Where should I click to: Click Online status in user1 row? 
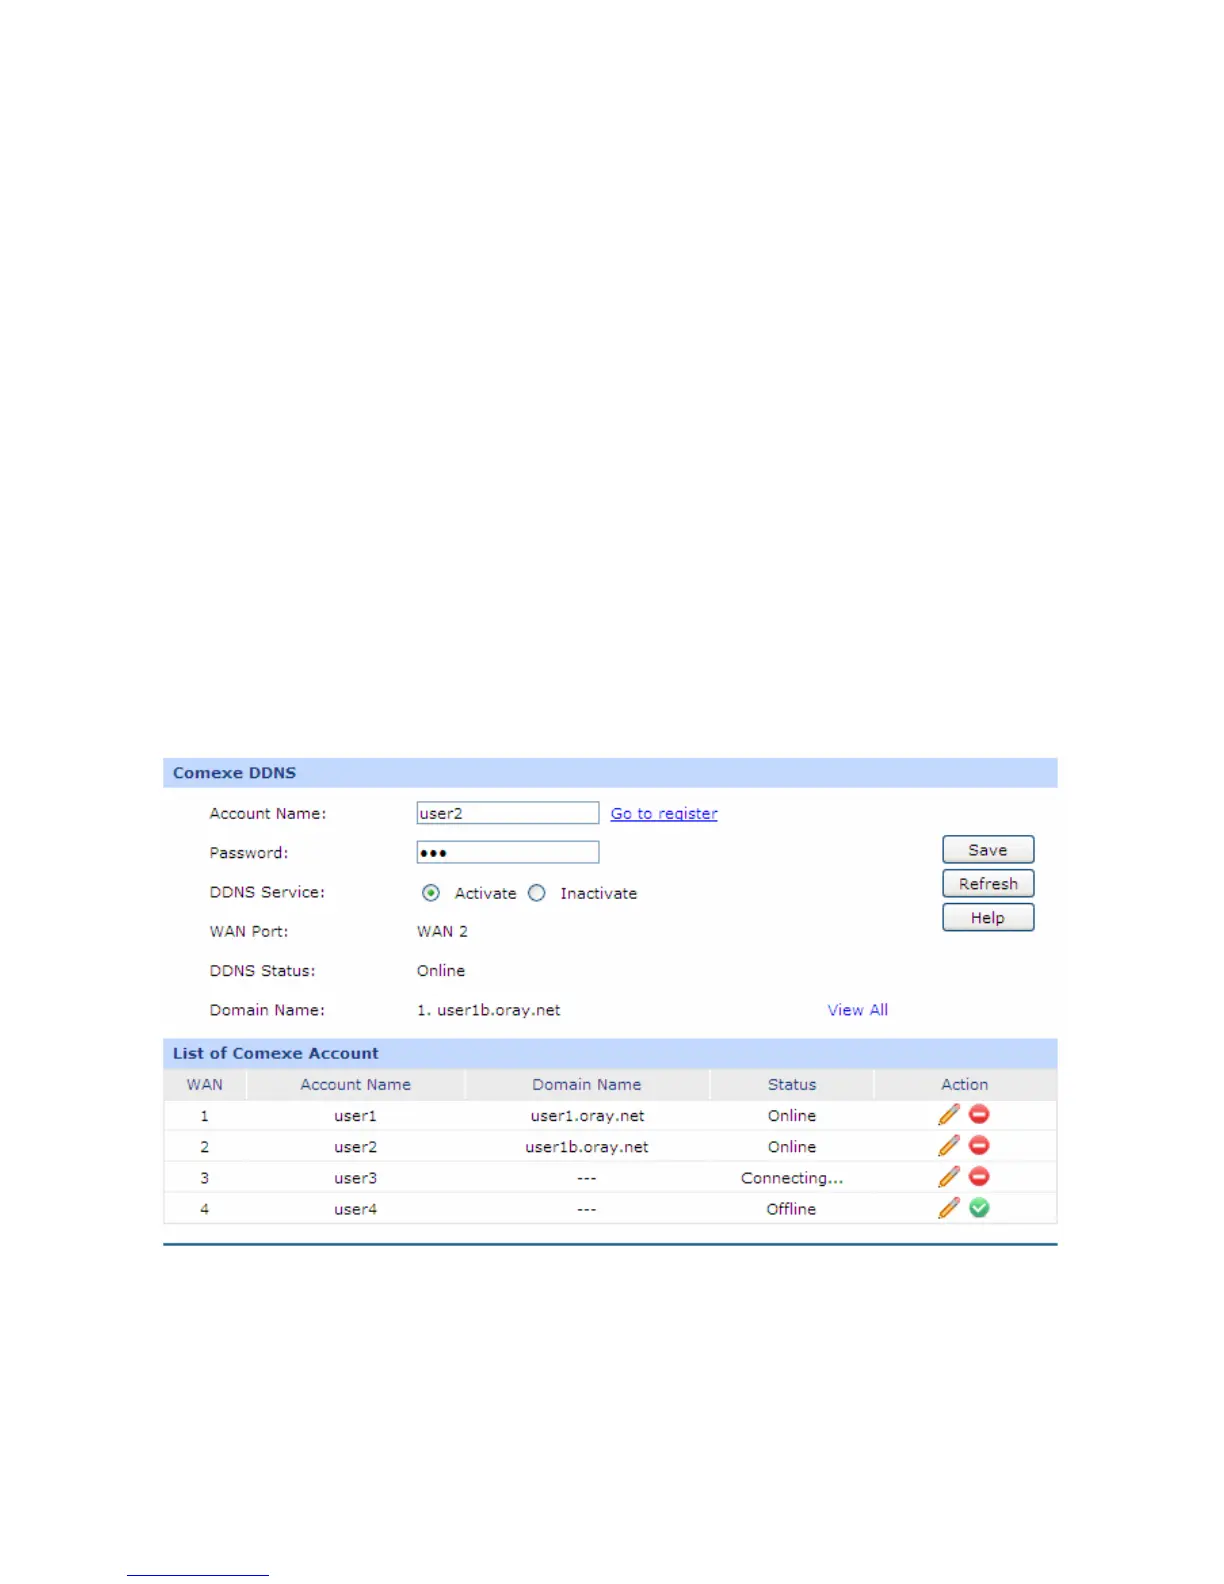(792, 1116)
